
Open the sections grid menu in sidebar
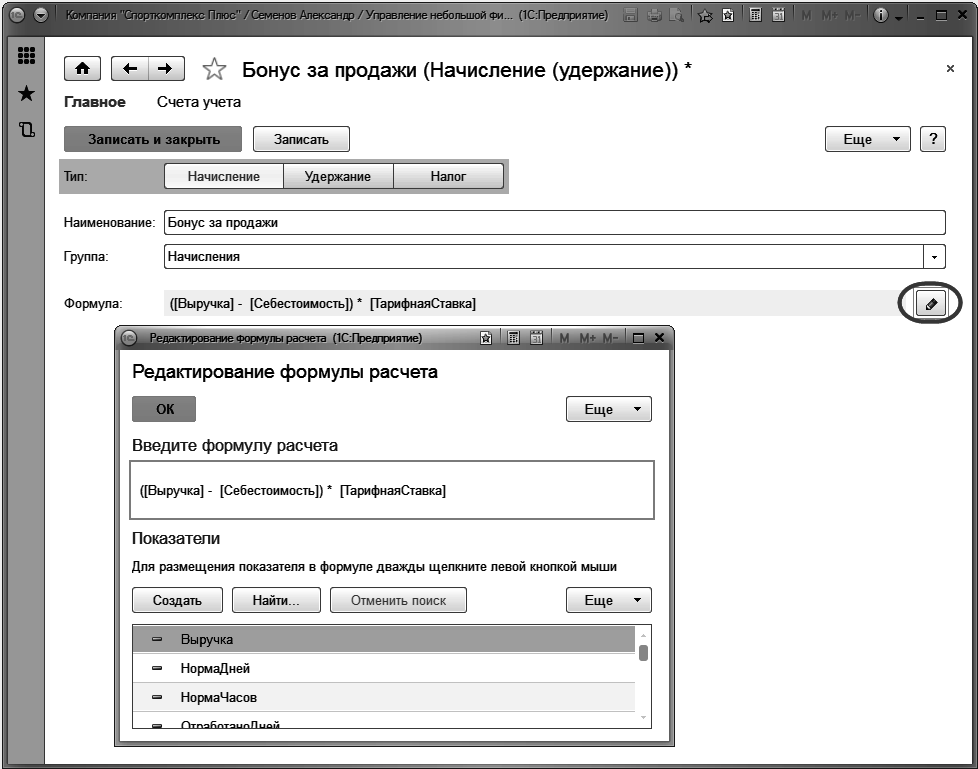(26, 56)
